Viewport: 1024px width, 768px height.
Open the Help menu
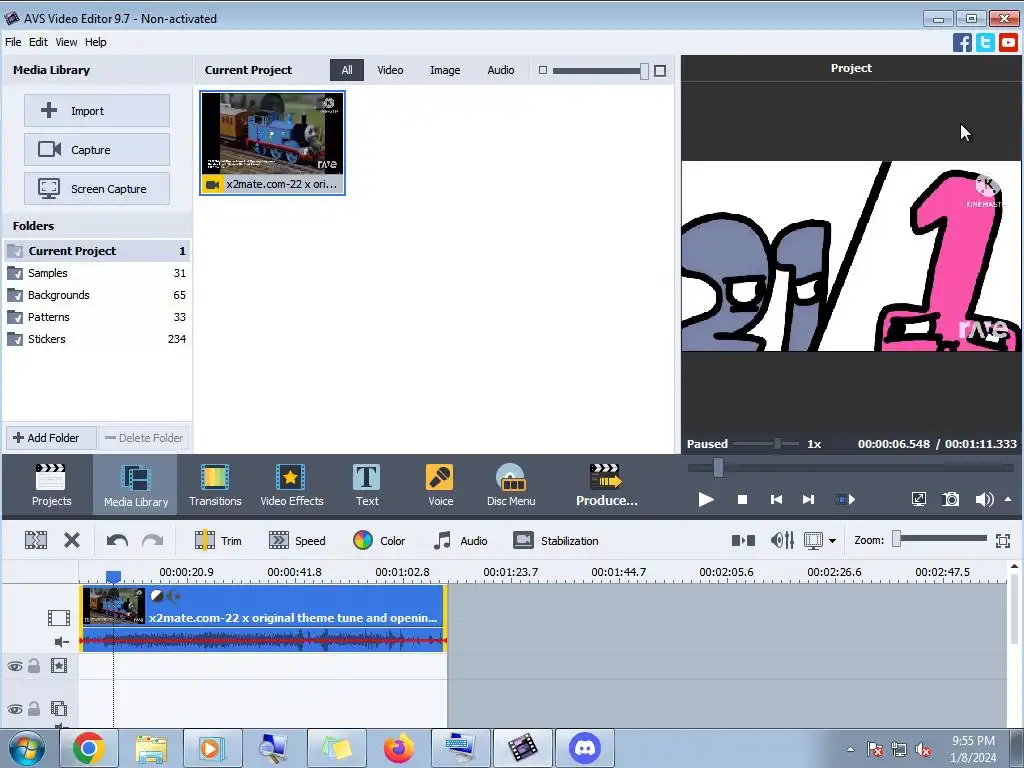95,42
